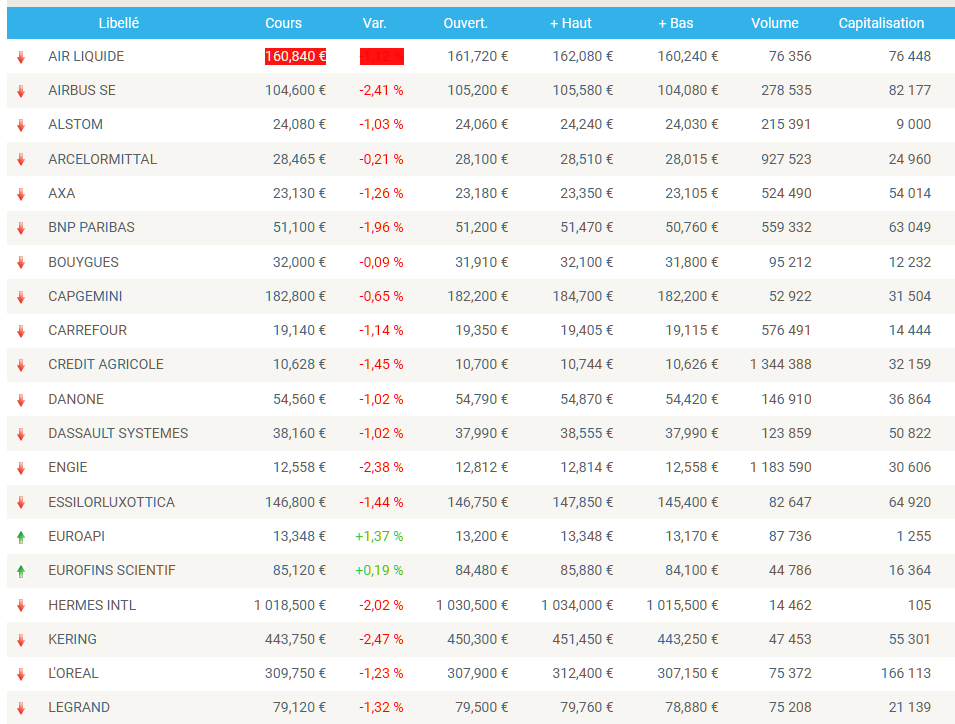Click the +1,37 % variation value

379,536
